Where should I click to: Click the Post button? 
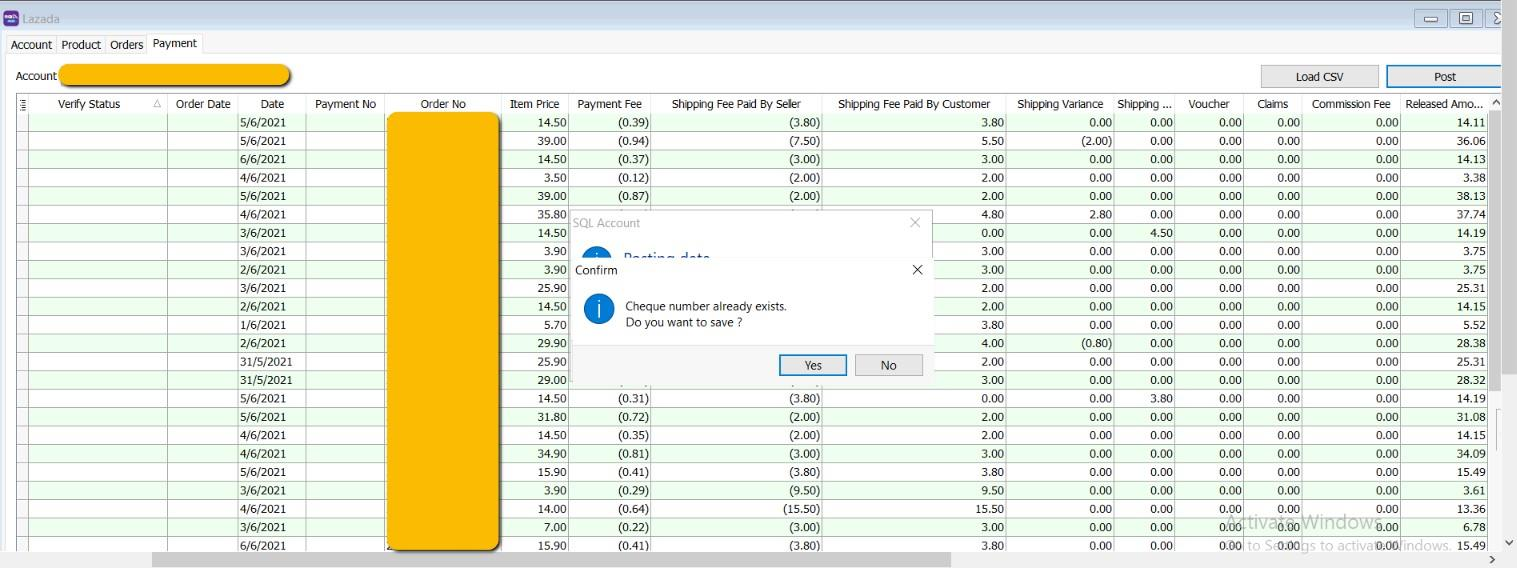[1444, 77]
